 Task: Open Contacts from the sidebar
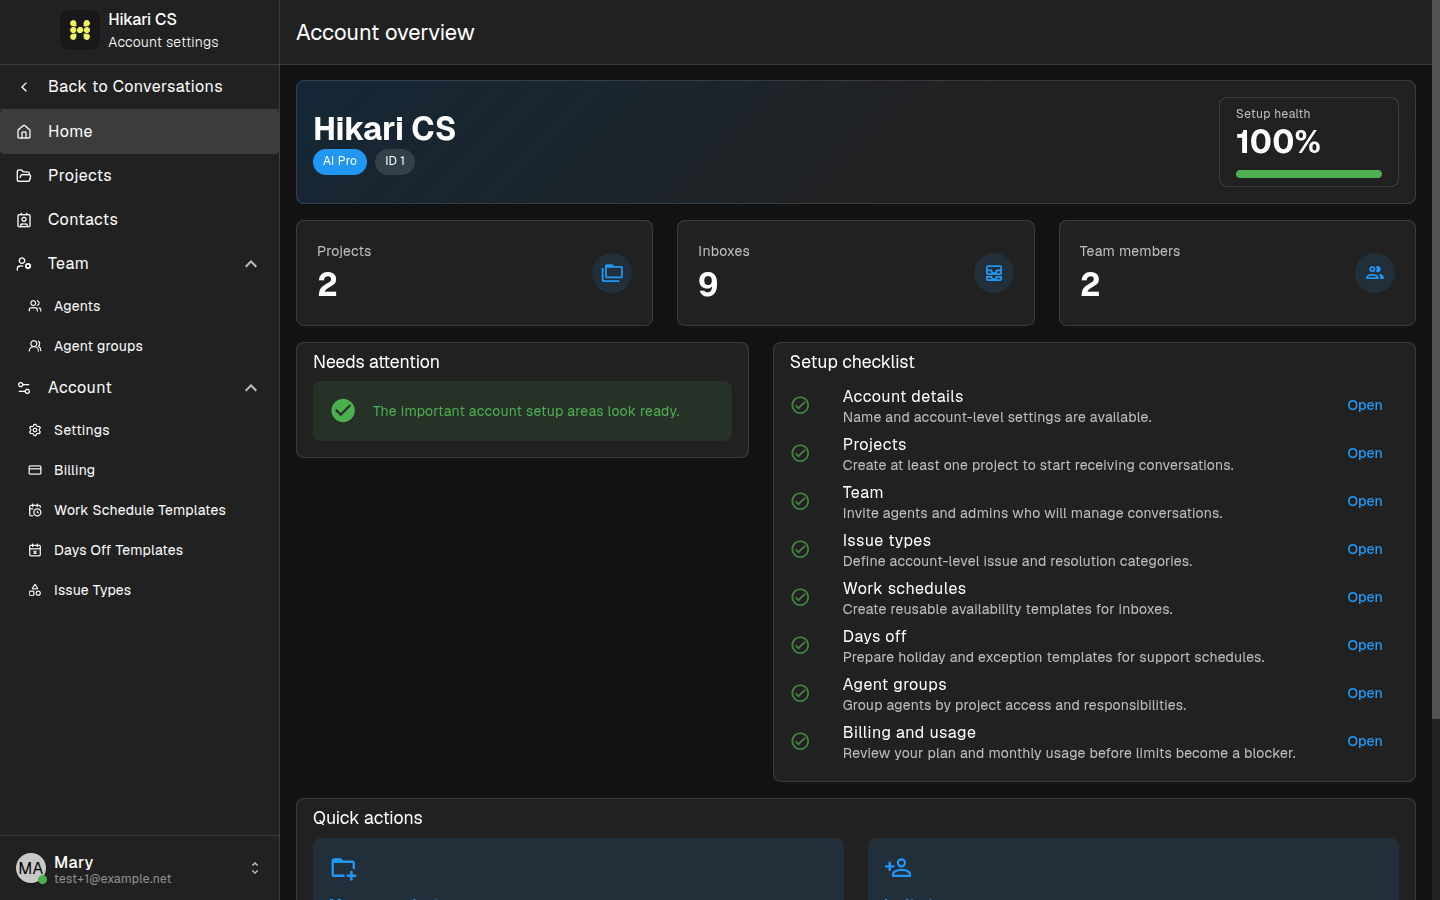139,220
